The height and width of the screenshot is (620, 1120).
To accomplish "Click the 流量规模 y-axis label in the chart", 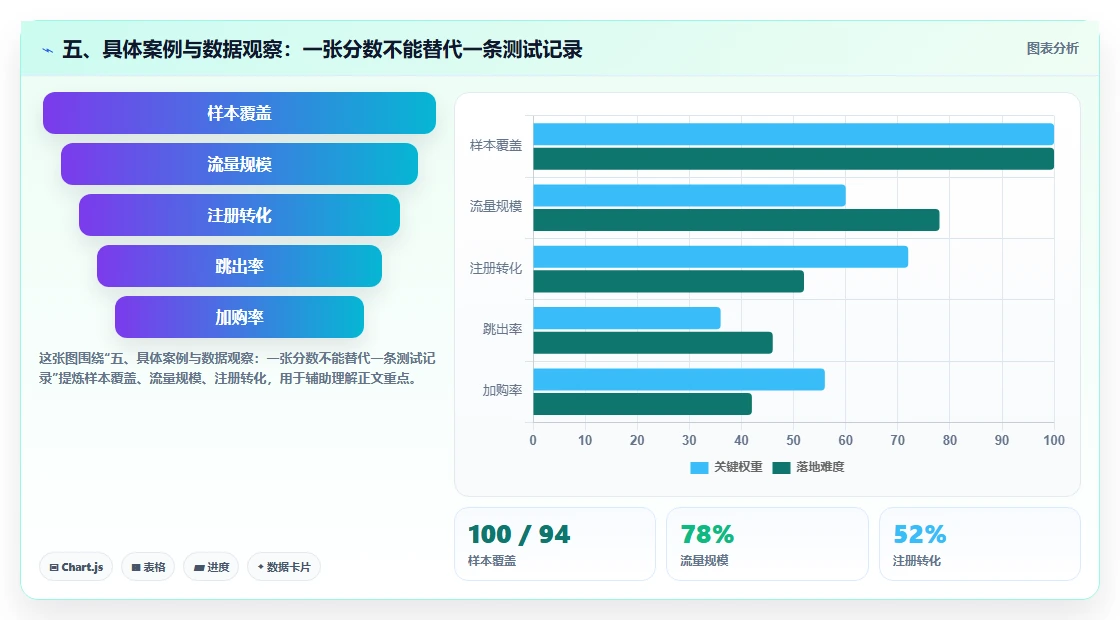I will pyautogui.click(x=496, y=206).
